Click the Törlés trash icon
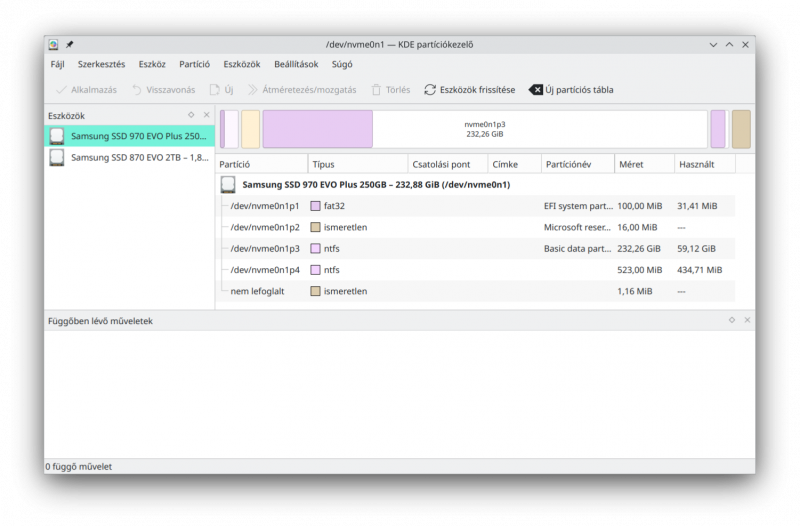 click(376, 90)
